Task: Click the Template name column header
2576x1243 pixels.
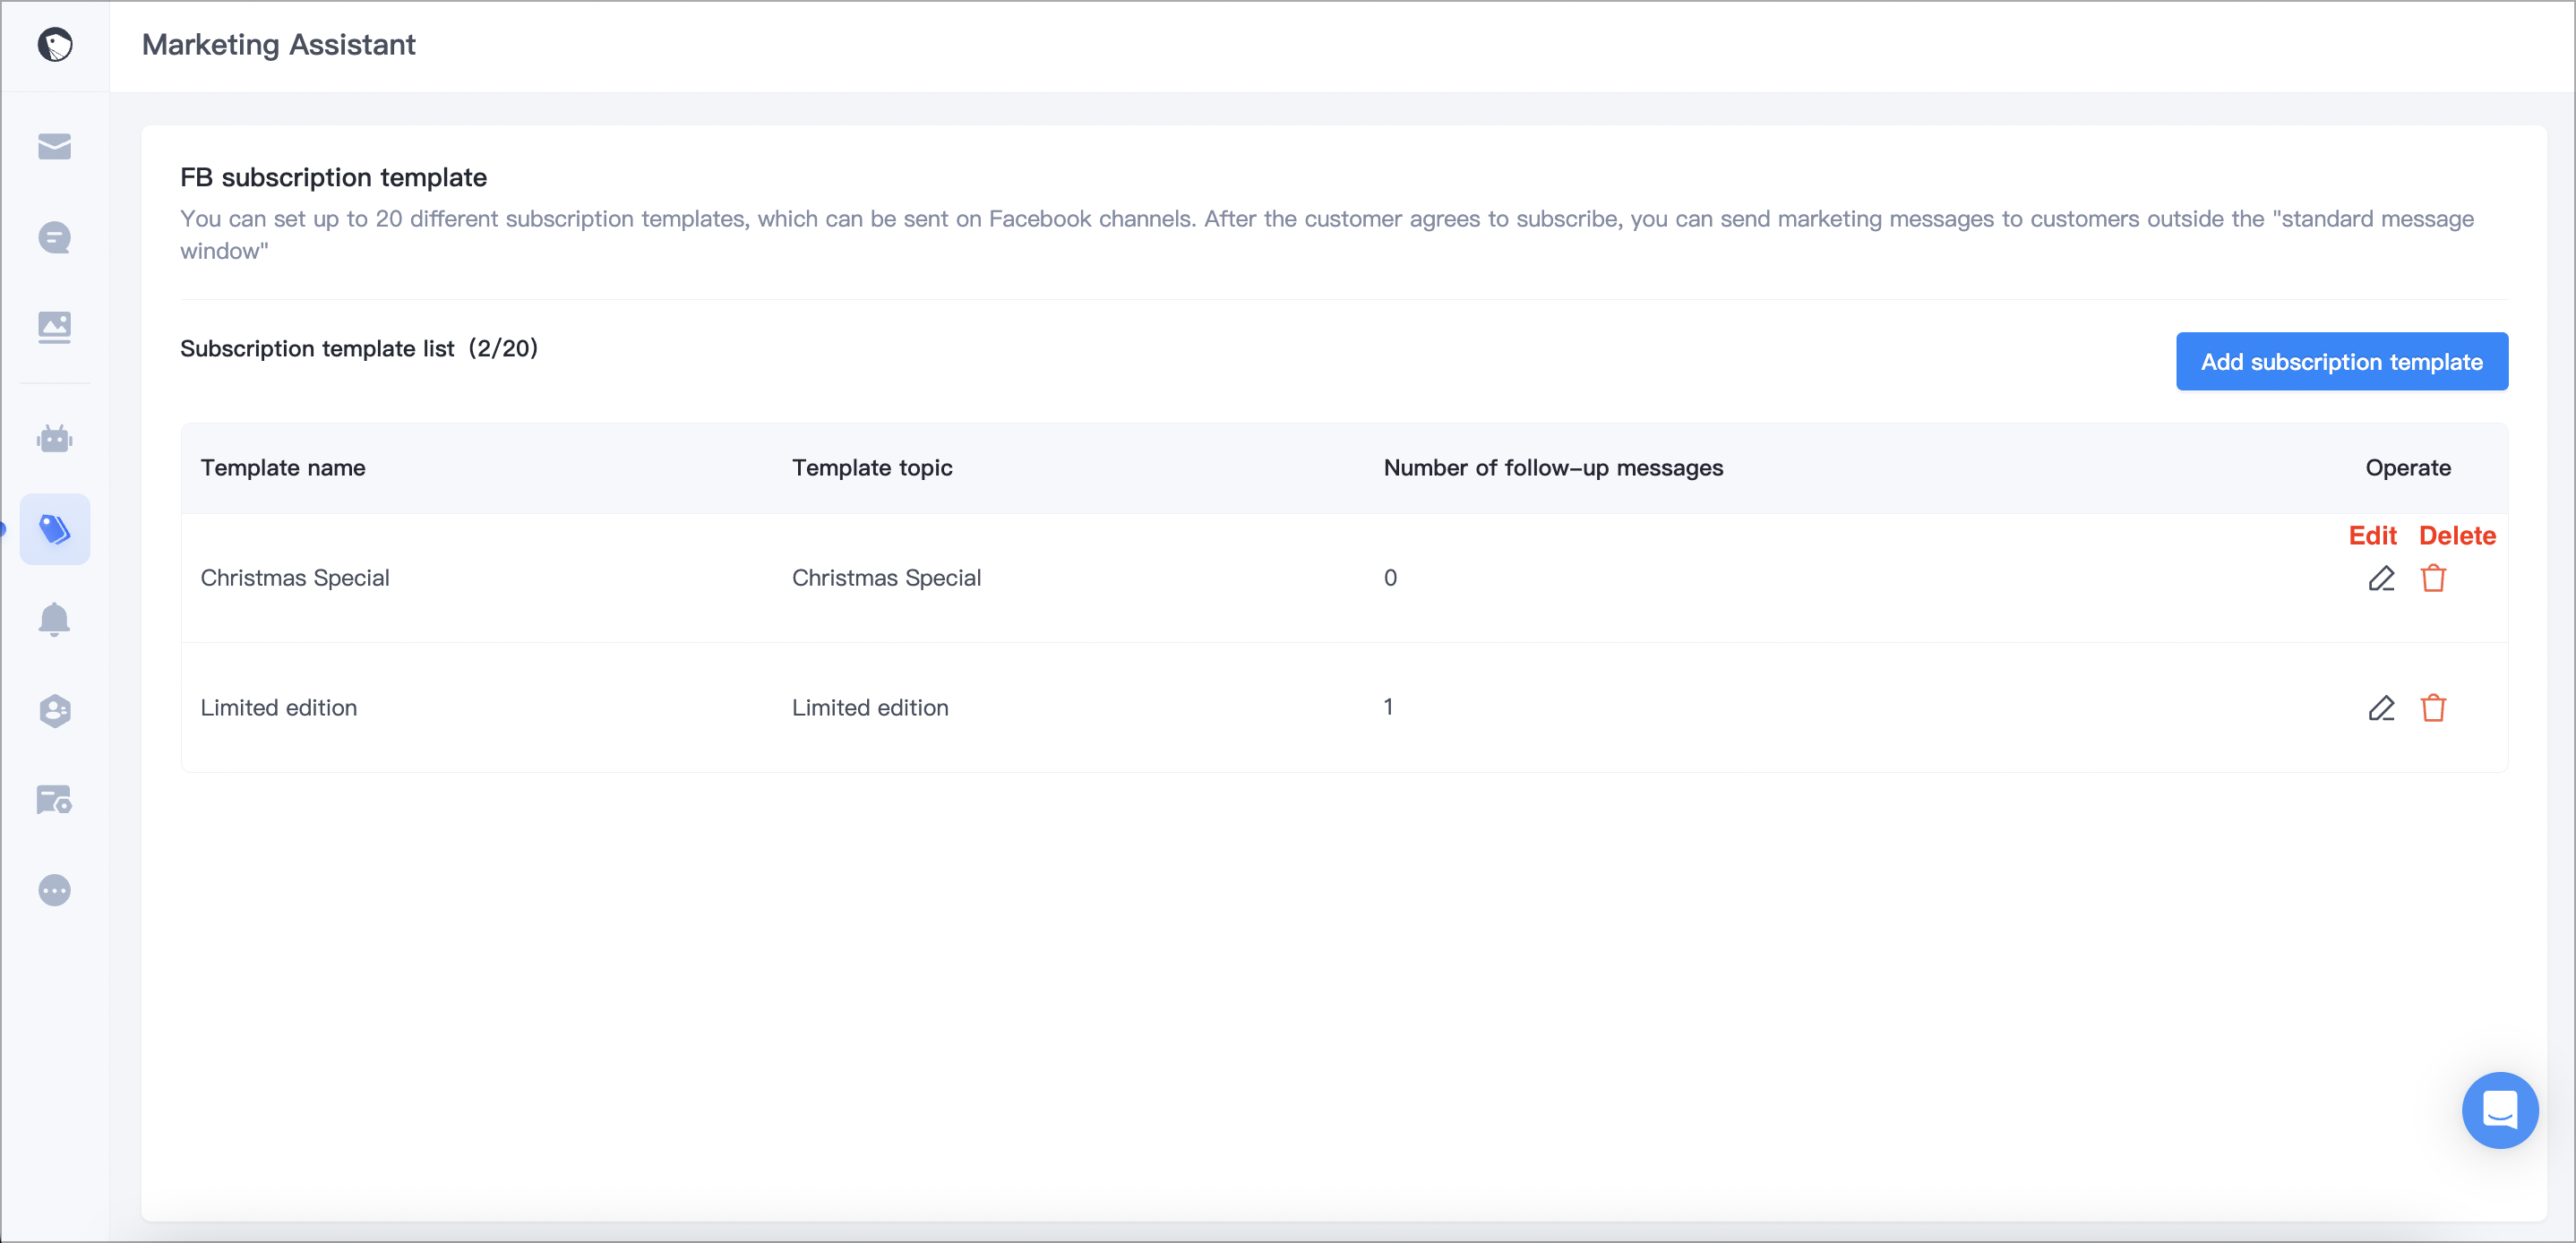Action: 283,468
